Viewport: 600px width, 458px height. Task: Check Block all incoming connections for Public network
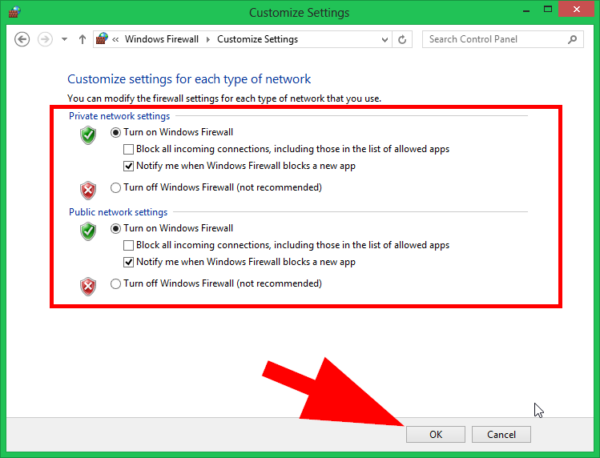[x=128, y=246]
